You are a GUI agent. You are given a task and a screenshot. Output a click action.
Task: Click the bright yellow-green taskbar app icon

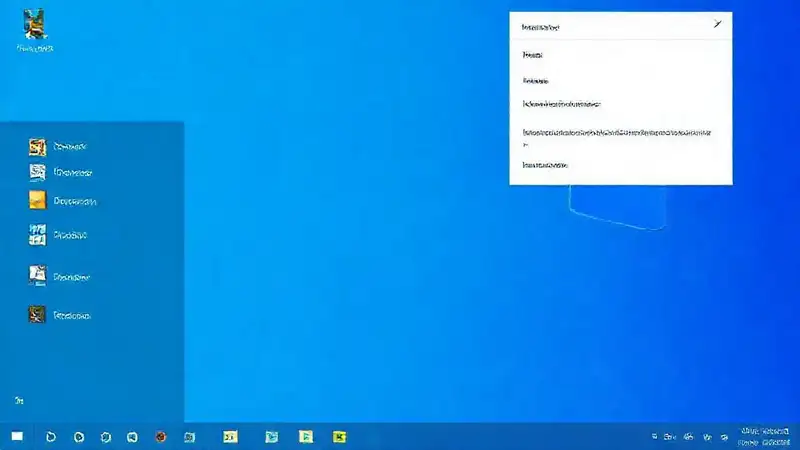339,437
